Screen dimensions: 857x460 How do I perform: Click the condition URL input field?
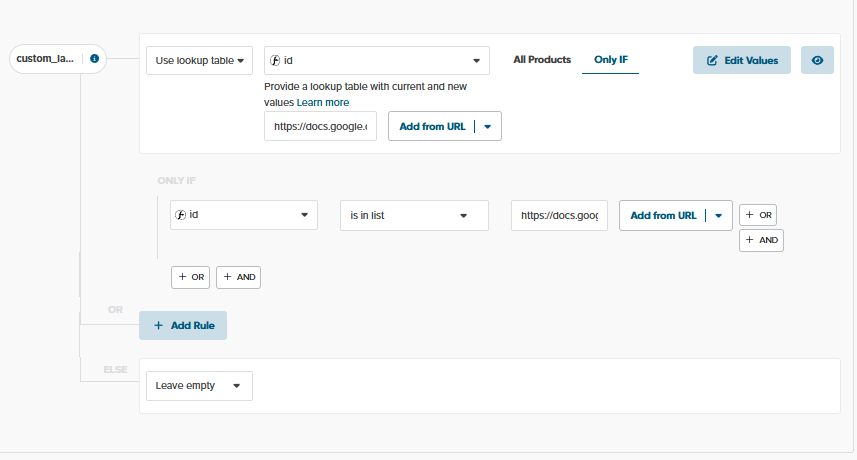click(x=558, y=215)
